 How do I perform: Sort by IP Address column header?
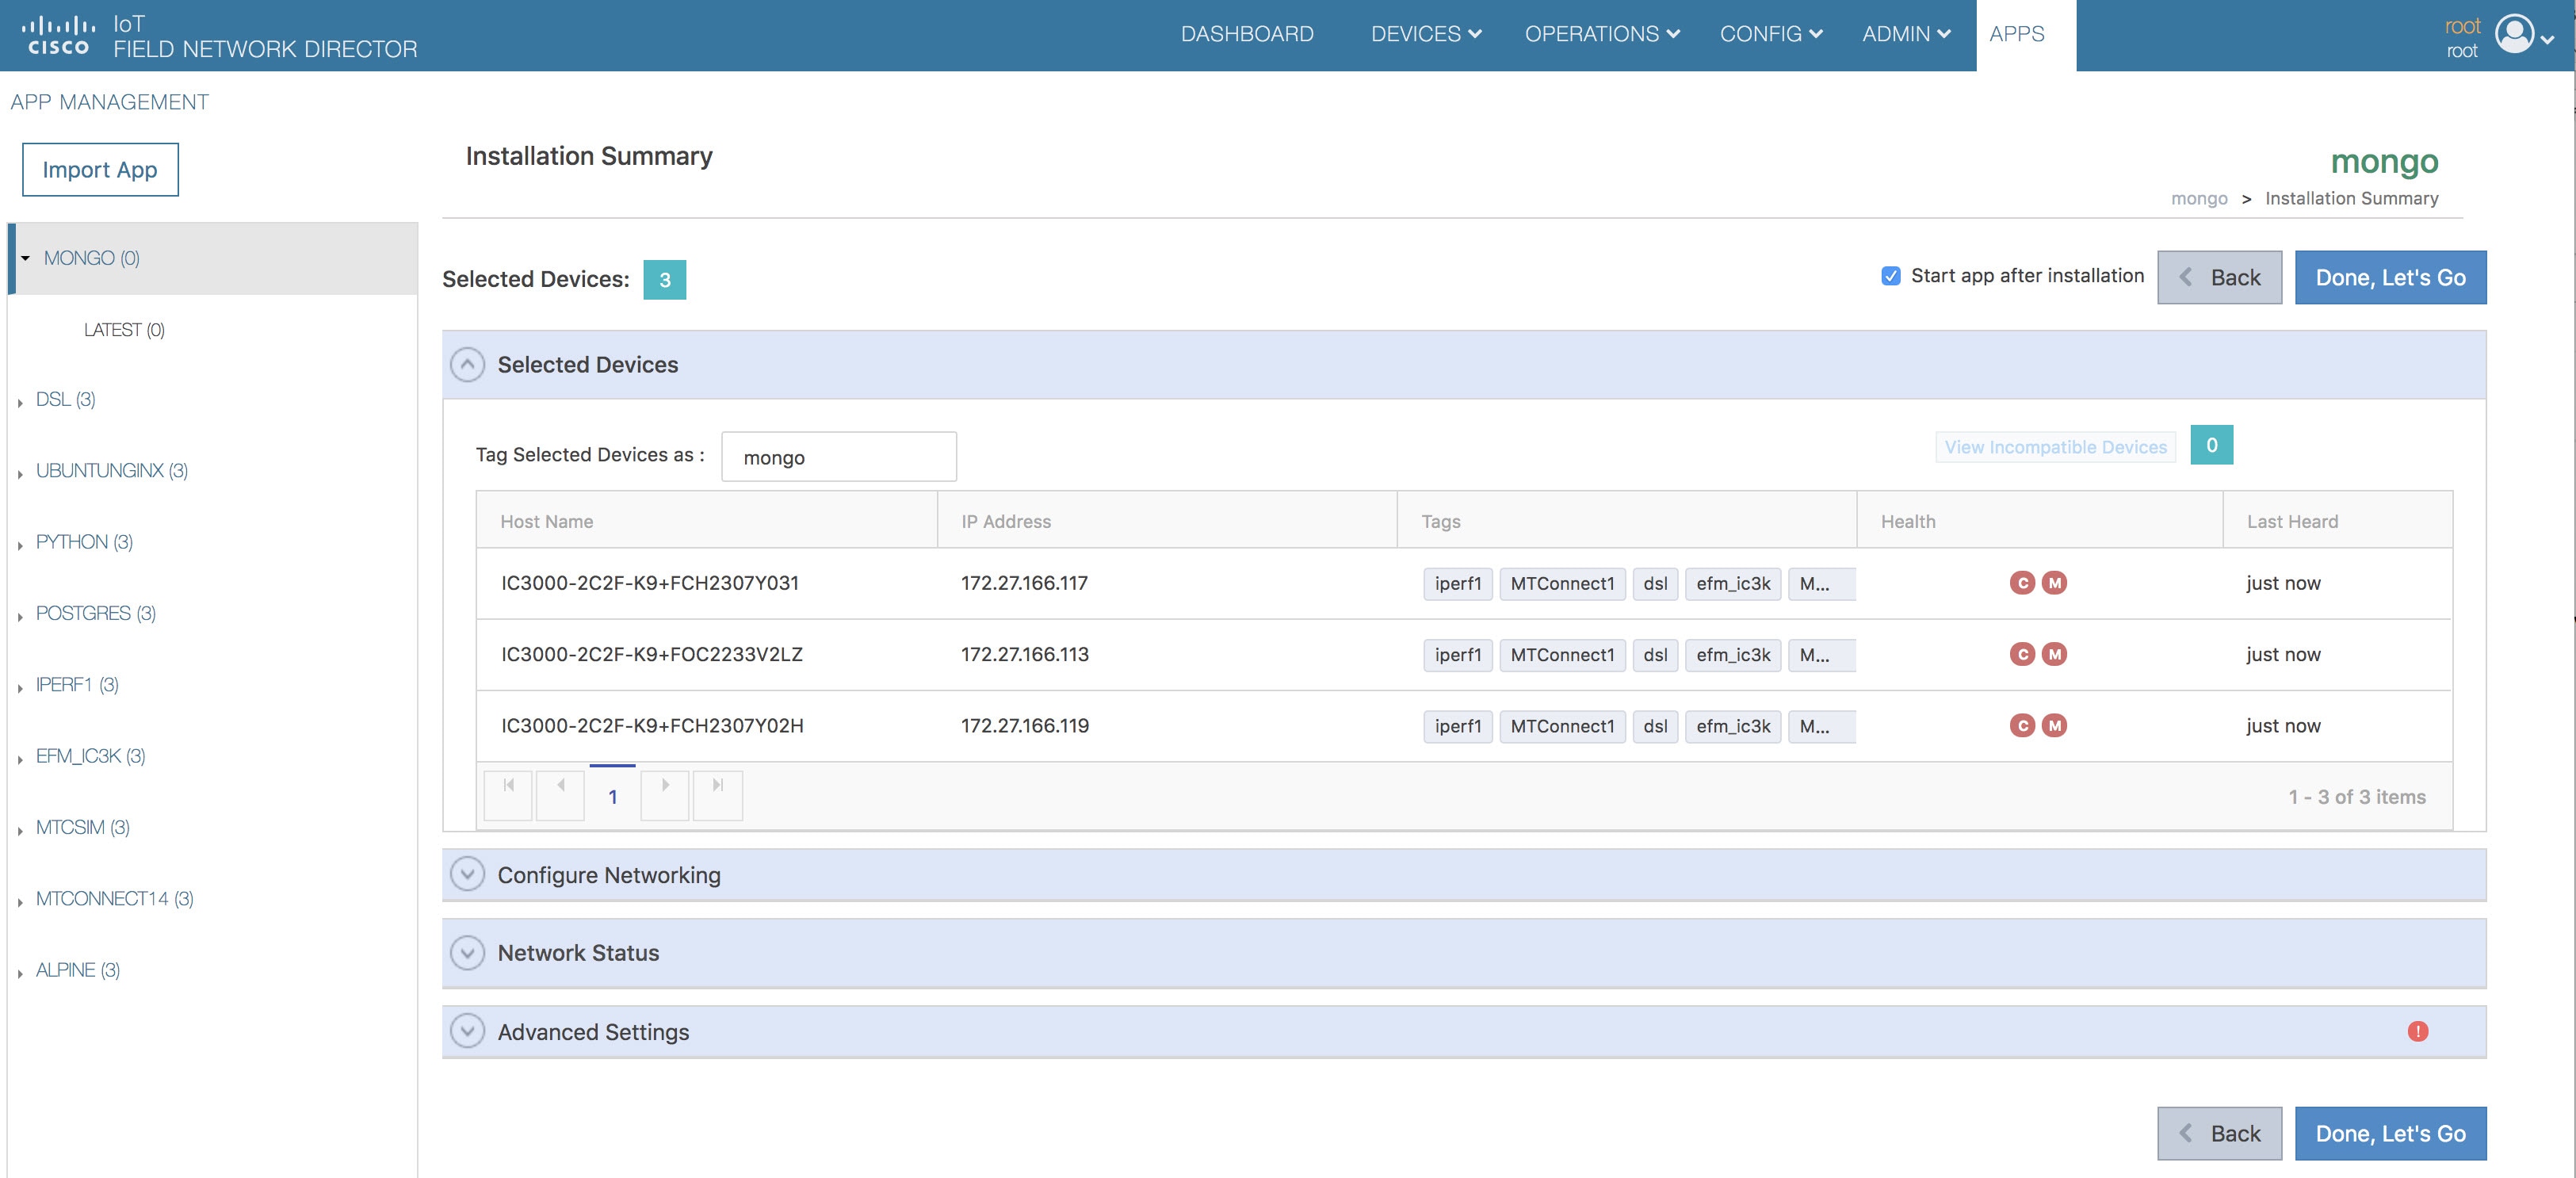point(1167,520)
